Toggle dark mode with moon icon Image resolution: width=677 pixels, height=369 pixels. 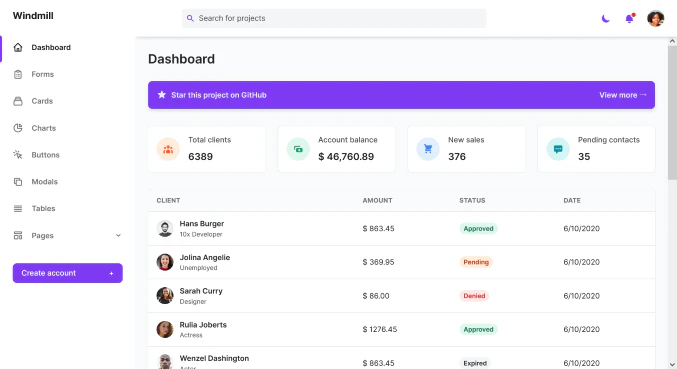pyautogui.click(x=606, y=19)
